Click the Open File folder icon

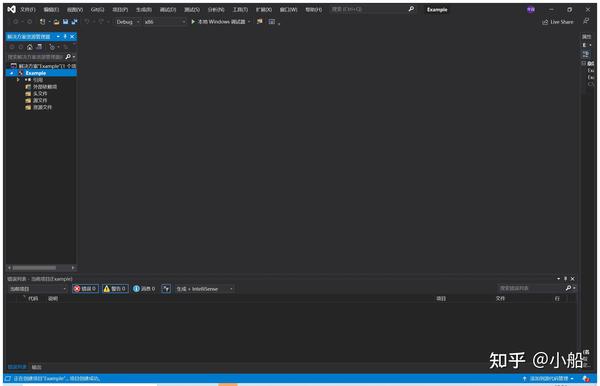[x=56, y=22]
